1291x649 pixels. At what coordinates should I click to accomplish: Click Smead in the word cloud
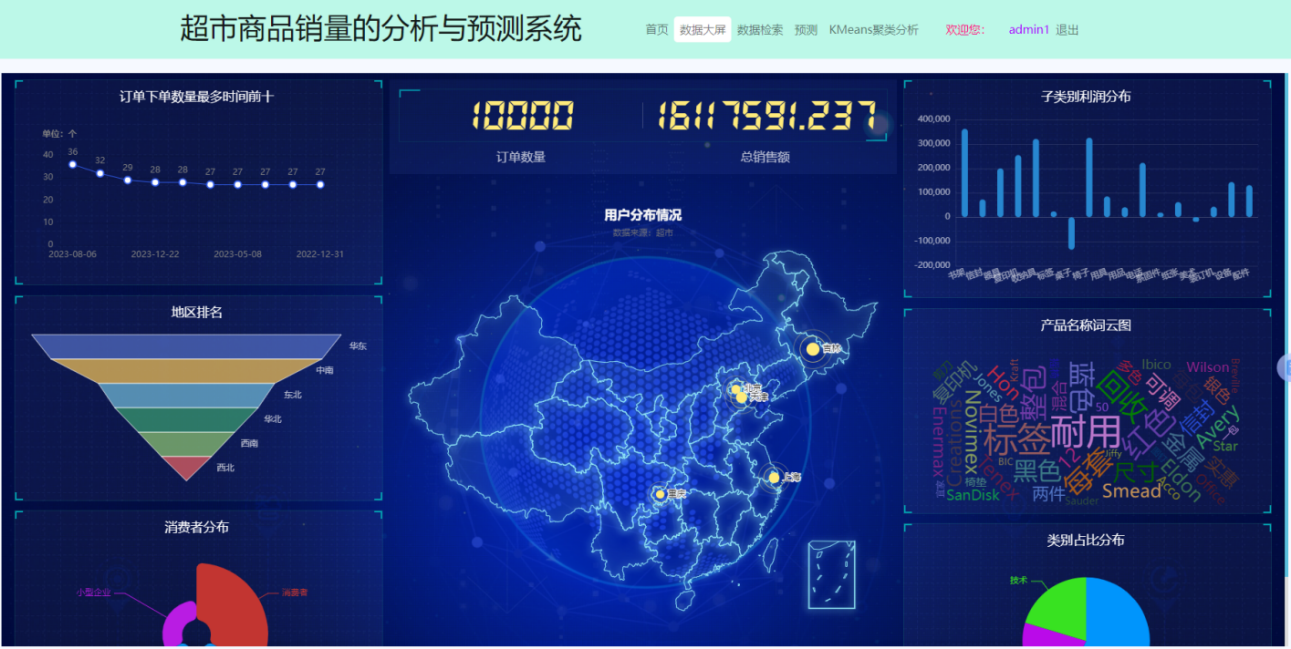pos(1130,491)
